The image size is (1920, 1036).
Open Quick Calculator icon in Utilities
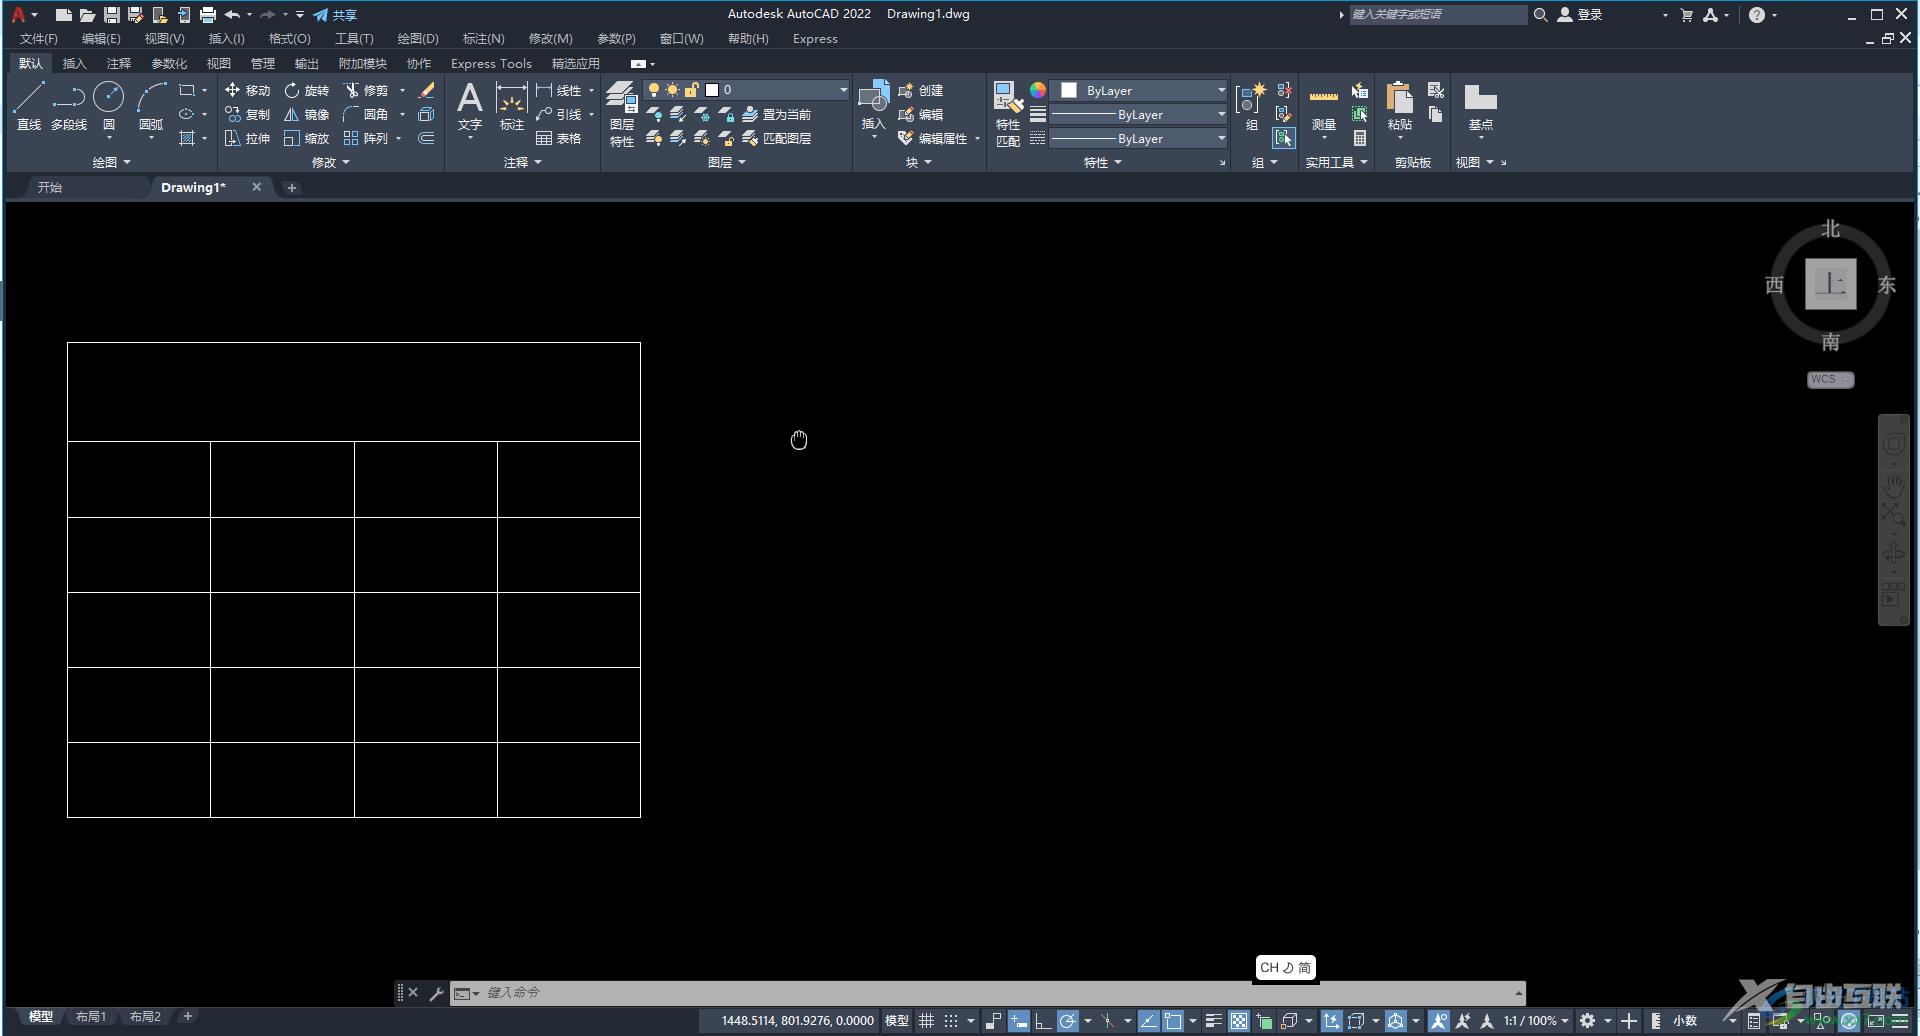pos(1360,138)
